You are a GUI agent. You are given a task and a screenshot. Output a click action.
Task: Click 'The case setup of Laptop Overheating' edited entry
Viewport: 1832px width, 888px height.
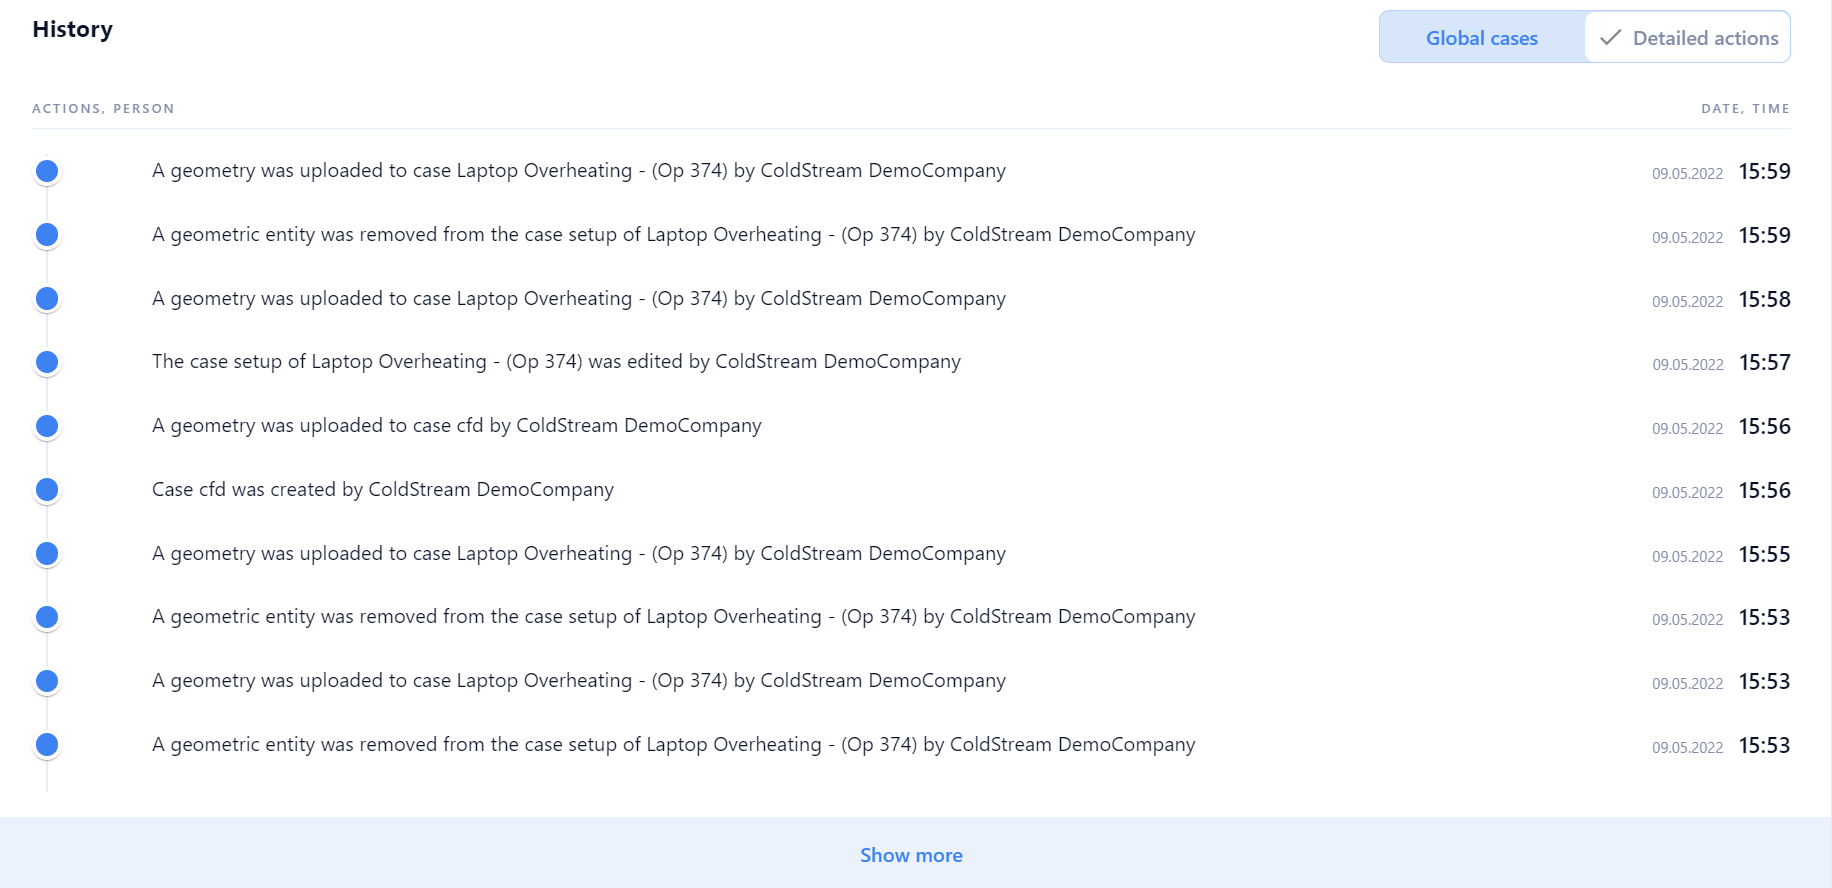tap(556, 362)
